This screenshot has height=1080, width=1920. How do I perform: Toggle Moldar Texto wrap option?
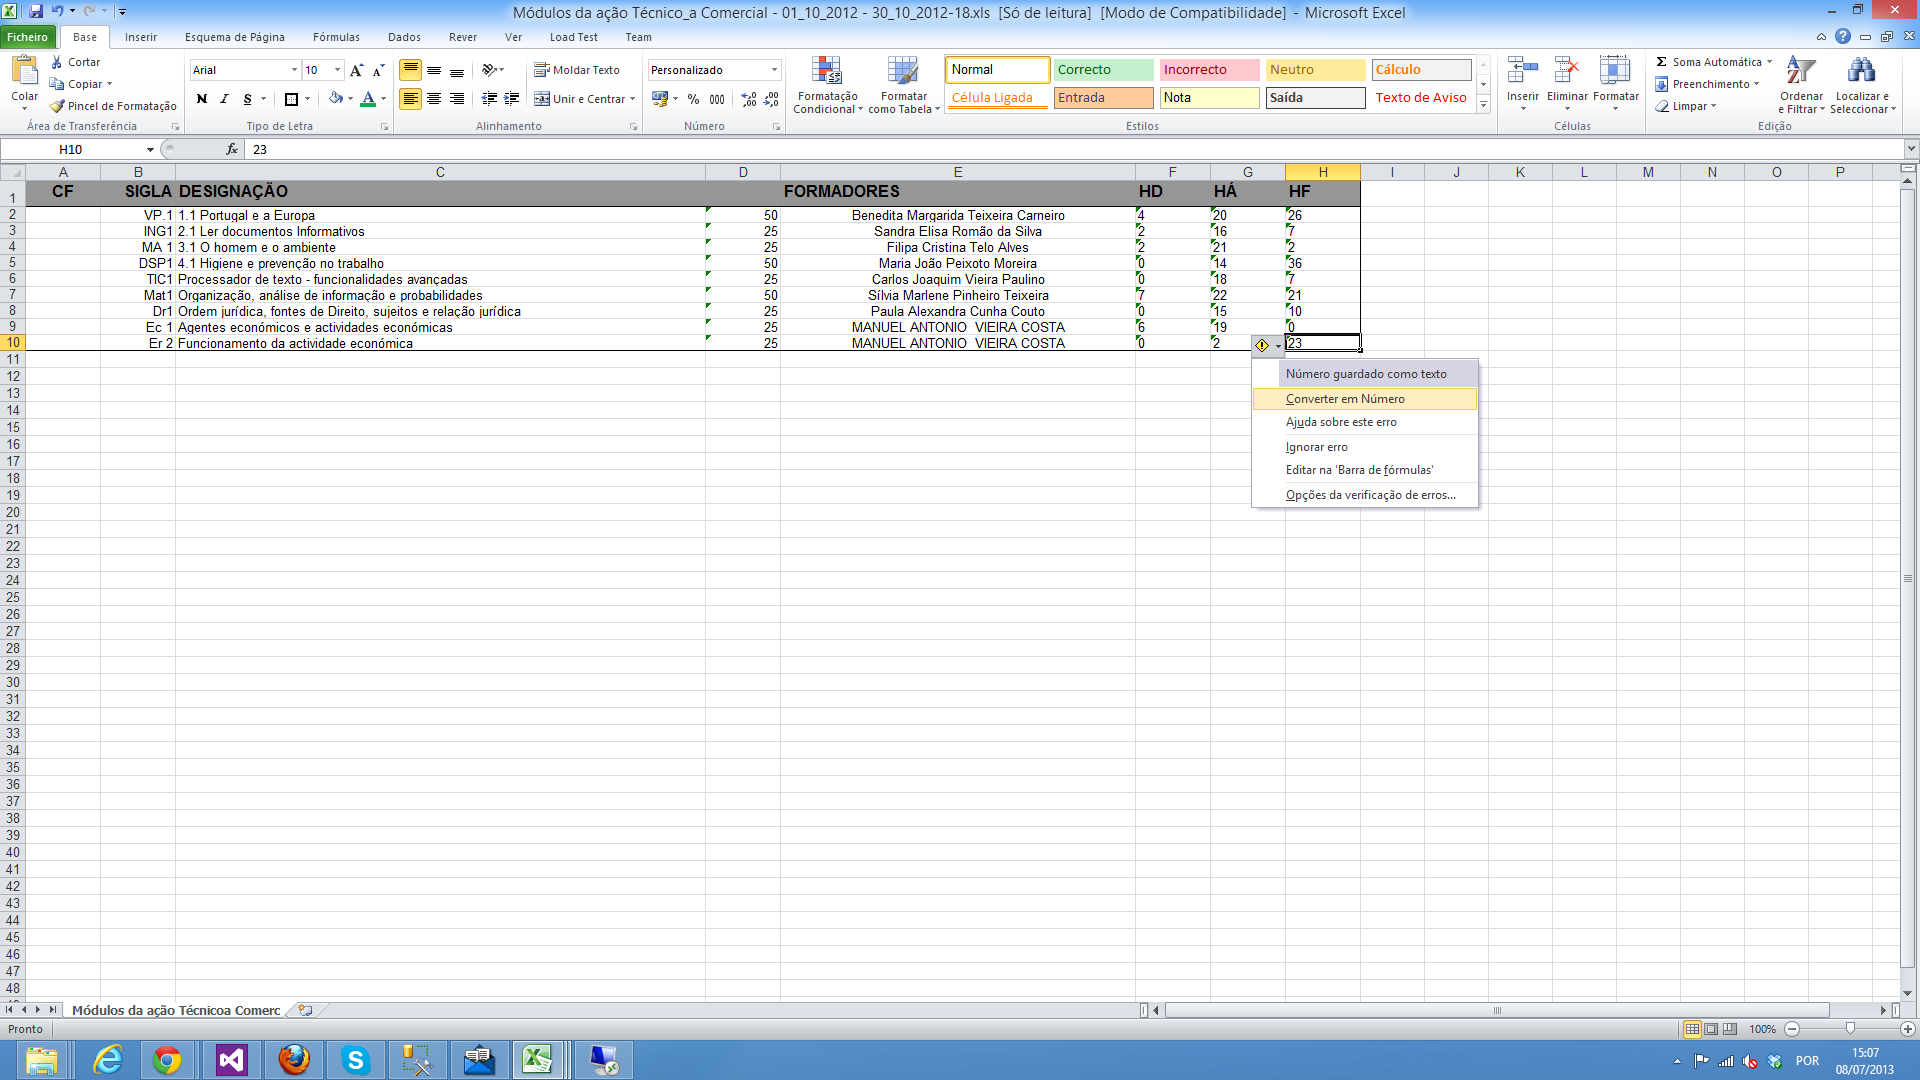click(577, 70)
